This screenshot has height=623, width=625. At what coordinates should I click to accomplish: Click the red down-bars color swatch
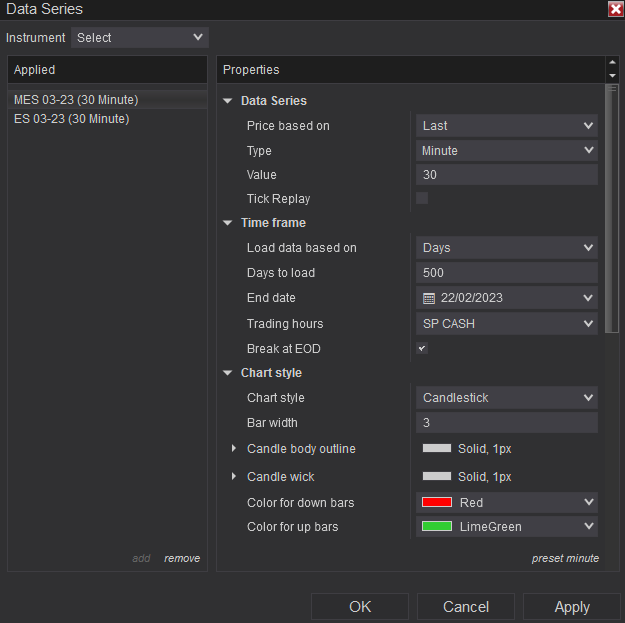(436, 502)
